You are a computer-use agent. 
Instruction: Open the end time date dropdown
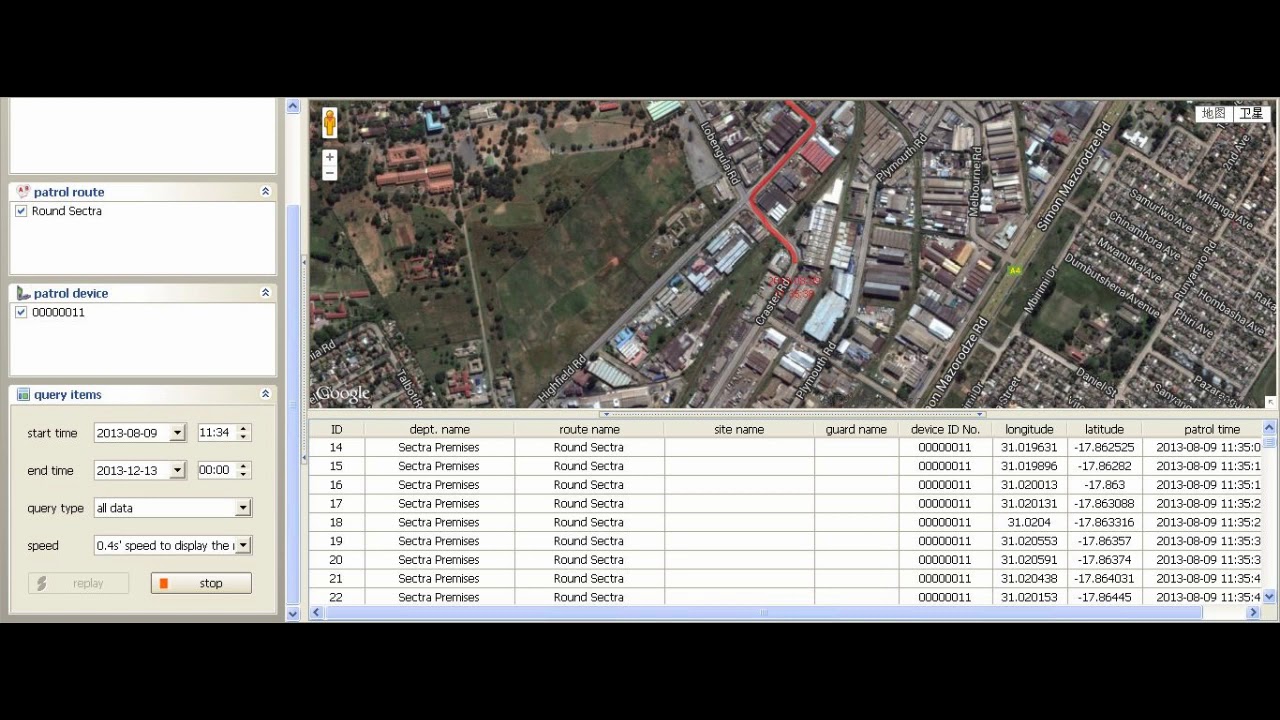[177, 470]
